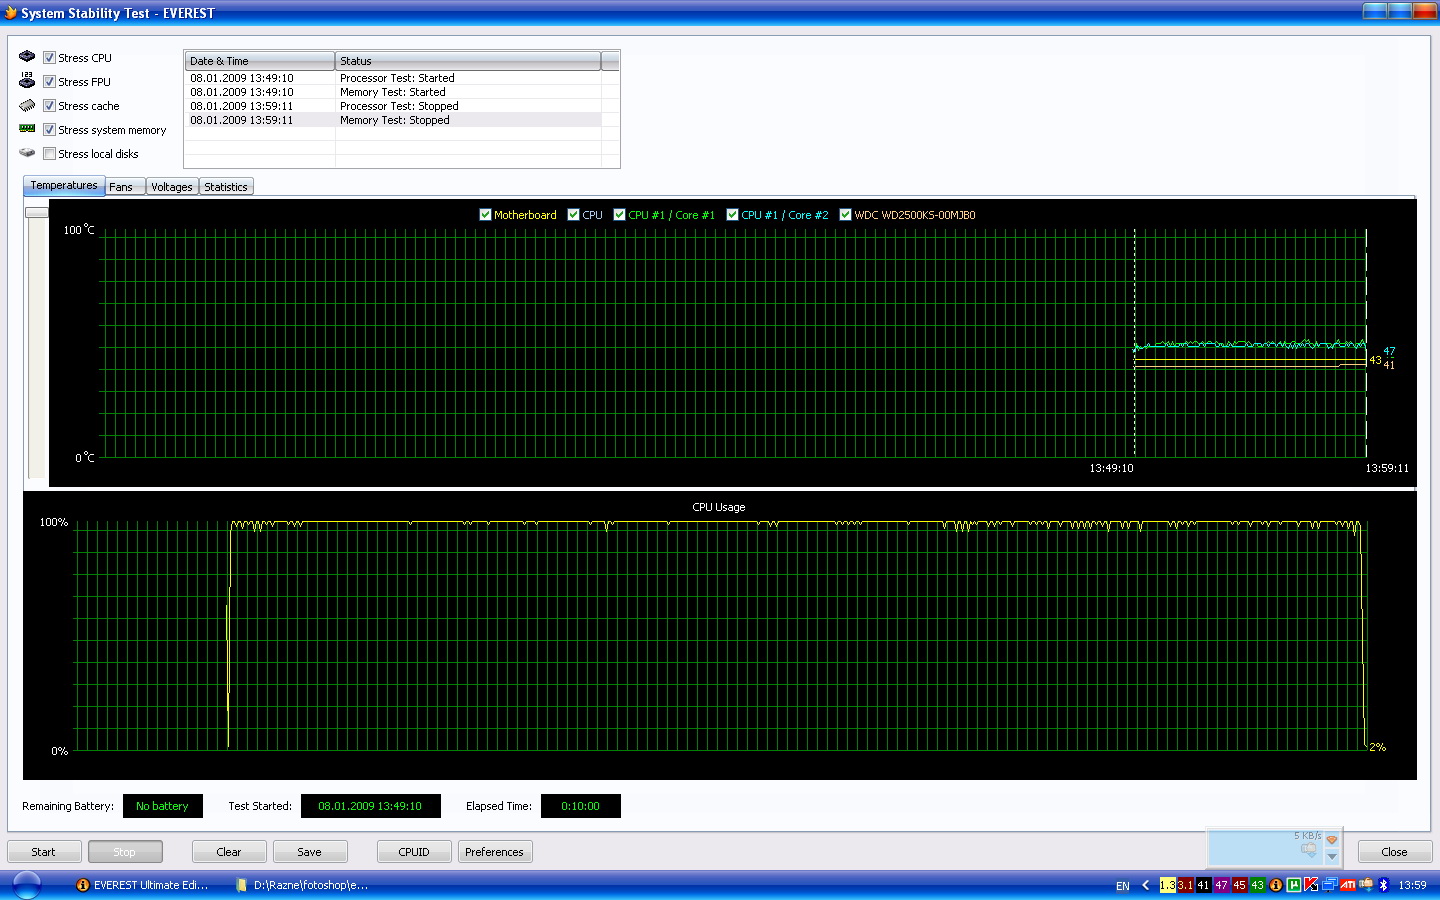Viewport: 1440px width, 900px height.
Task: Enable the Stress local disks checkbox
Action: (x=49, y=154)
